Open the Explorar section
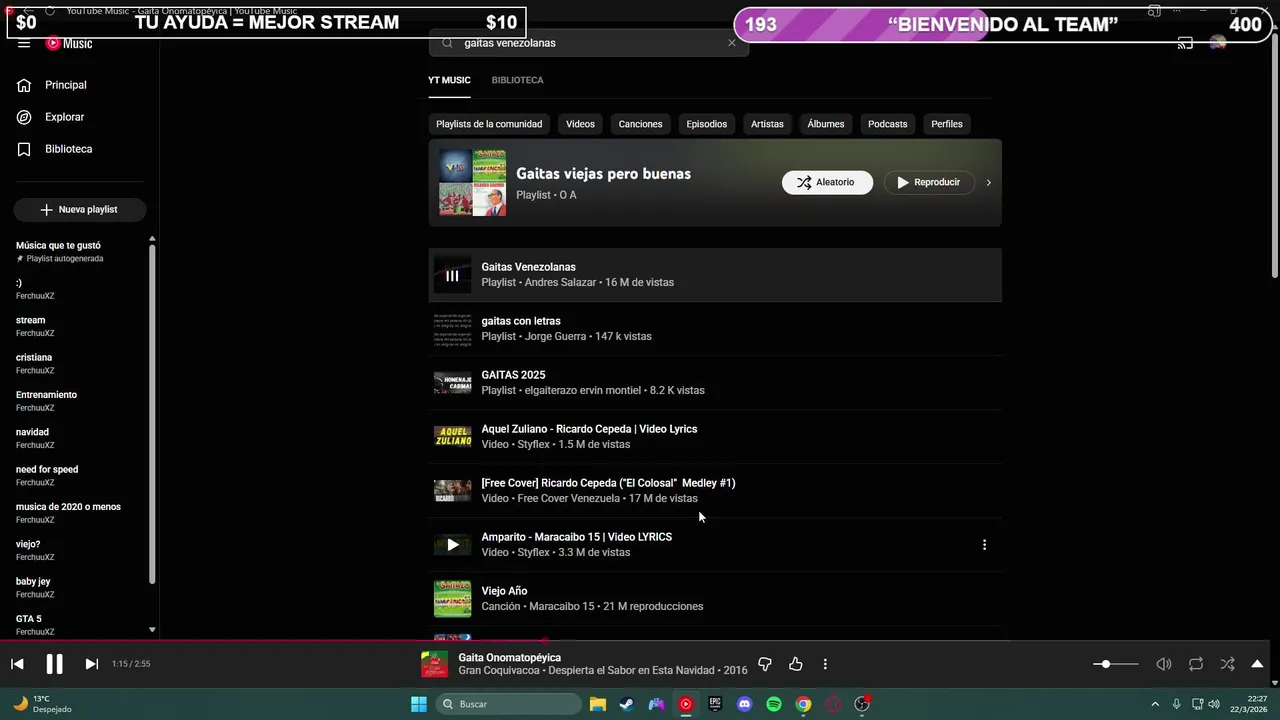Image resolution: width=1280 pixels, height=720 pixels. pos(51,117)
